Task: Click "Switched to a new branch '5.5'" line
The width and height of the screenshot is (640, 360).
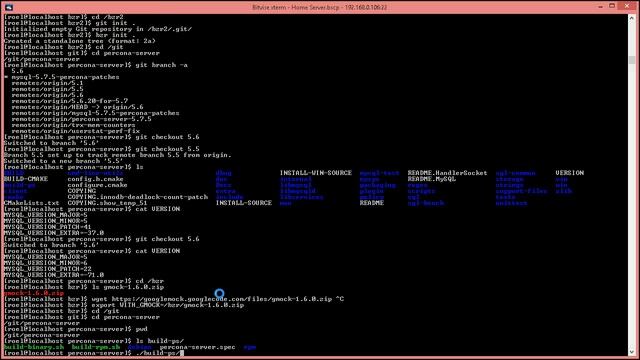Action: pos(62,161)
